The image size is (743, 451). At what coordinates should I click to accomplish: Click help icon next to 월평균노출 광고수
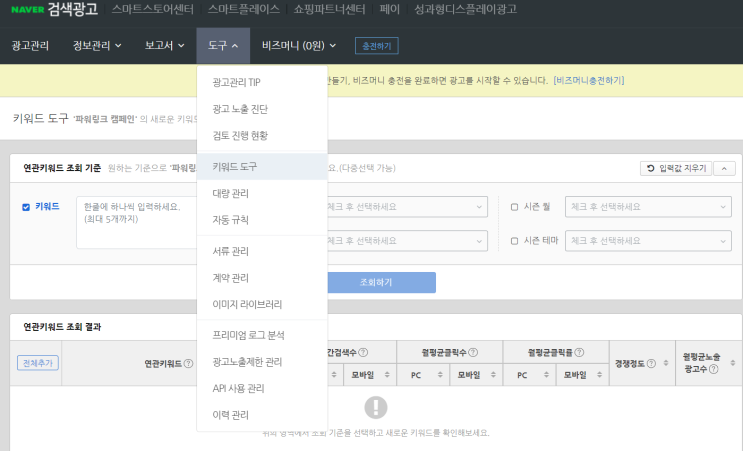point(714,369)
